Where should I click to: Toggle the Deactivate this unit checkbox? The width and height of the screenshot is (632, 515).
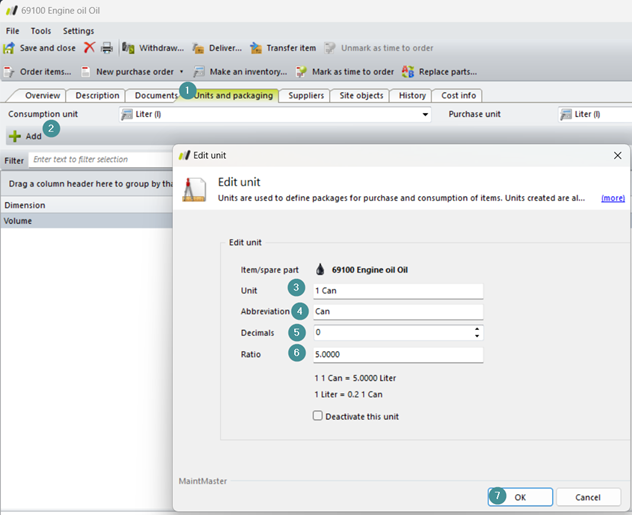(x=318, y=416)
